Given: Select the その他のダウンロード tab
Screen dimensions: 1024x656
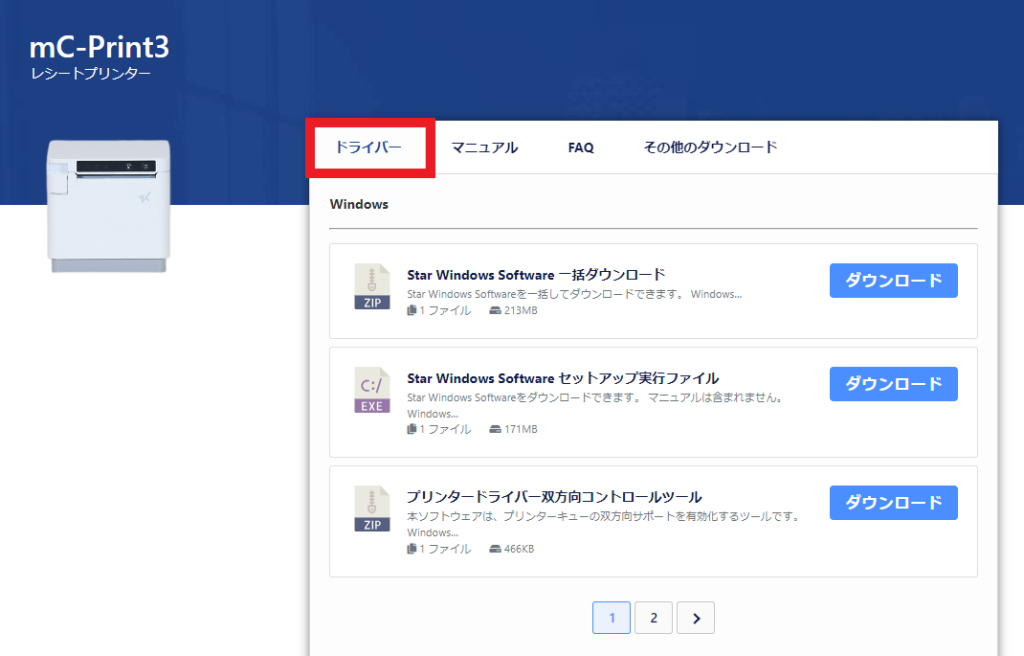Looking at the screenshot, I should (711, 148).
